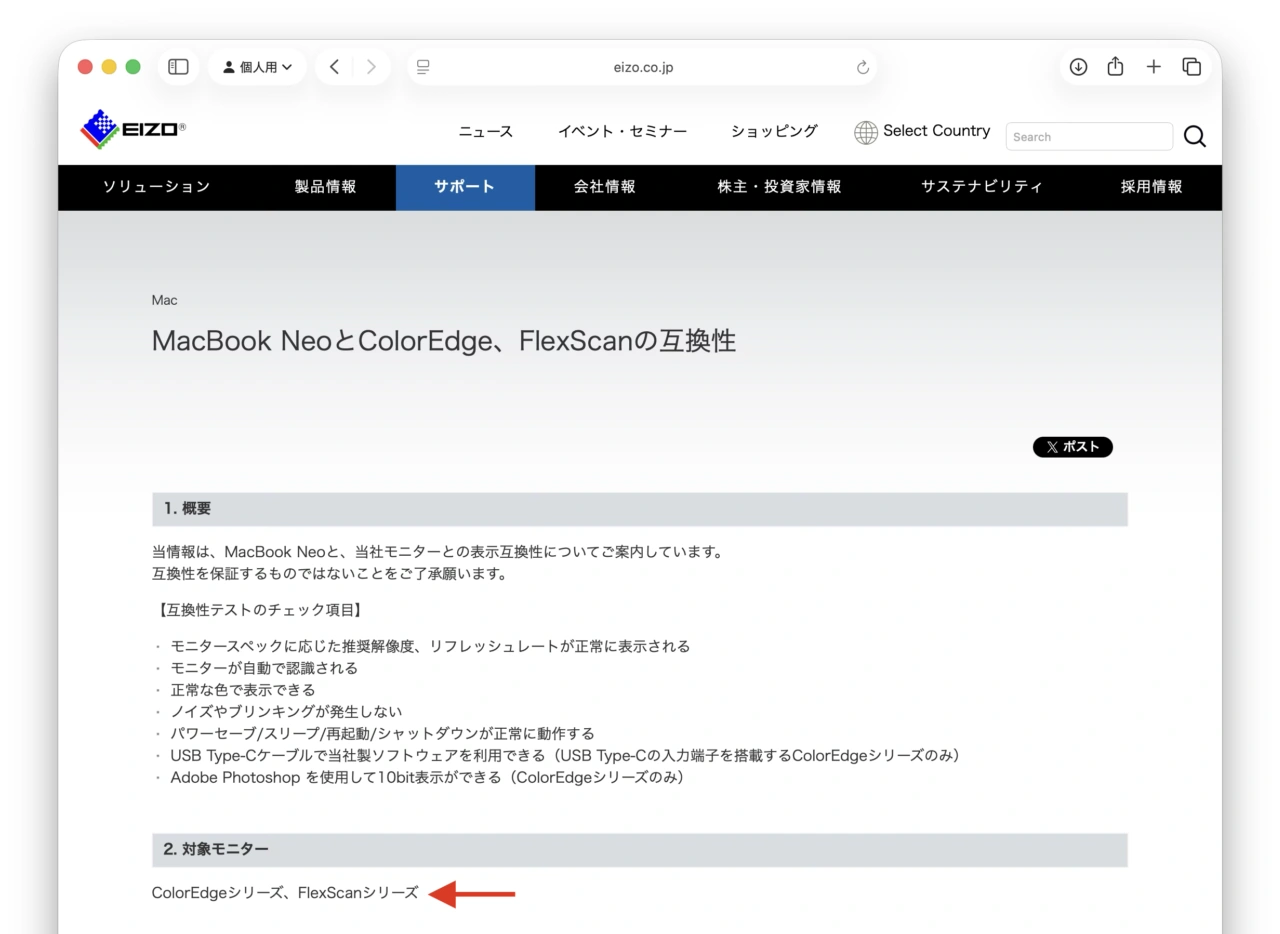Toggle the Safari sidebar icon
Image resolution: width=1280 pixels, height=934 pixels.
tap(178, 67)
